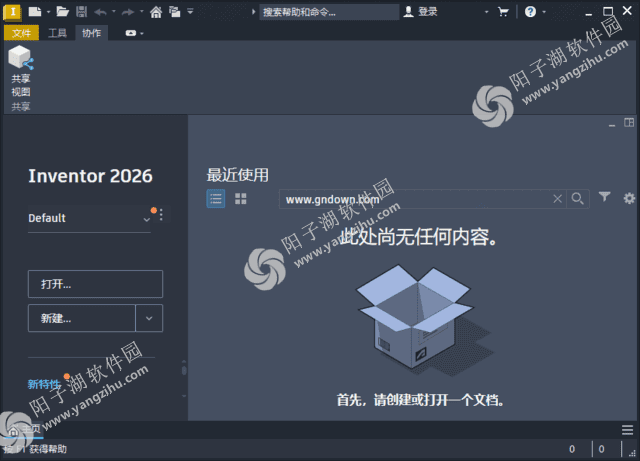
Task: Click the search help and commands field
Action: (329, 12)
